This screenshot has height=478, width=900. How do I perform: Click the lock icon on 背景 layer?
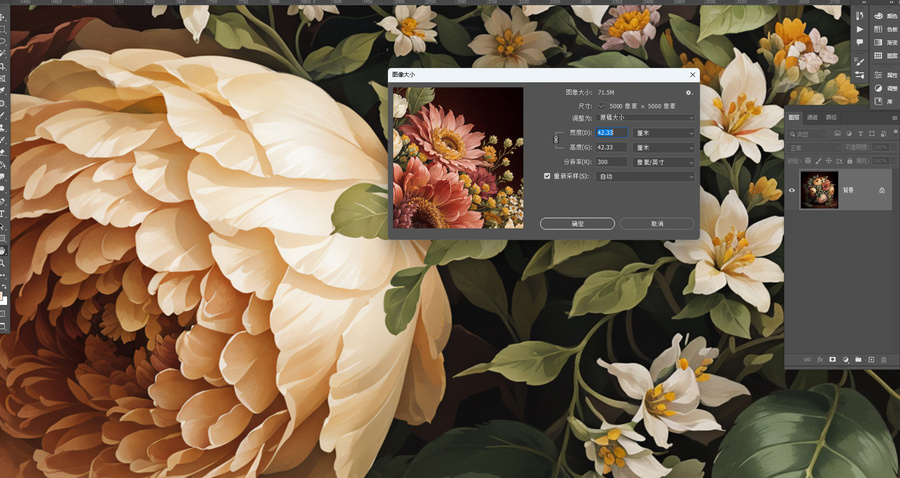[882, 190]
